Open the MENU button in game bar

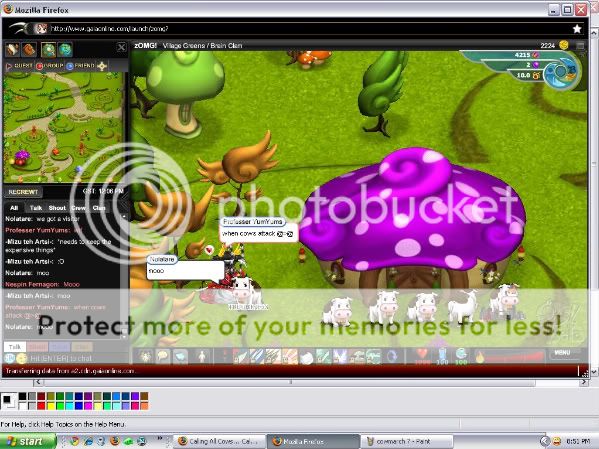562,352
